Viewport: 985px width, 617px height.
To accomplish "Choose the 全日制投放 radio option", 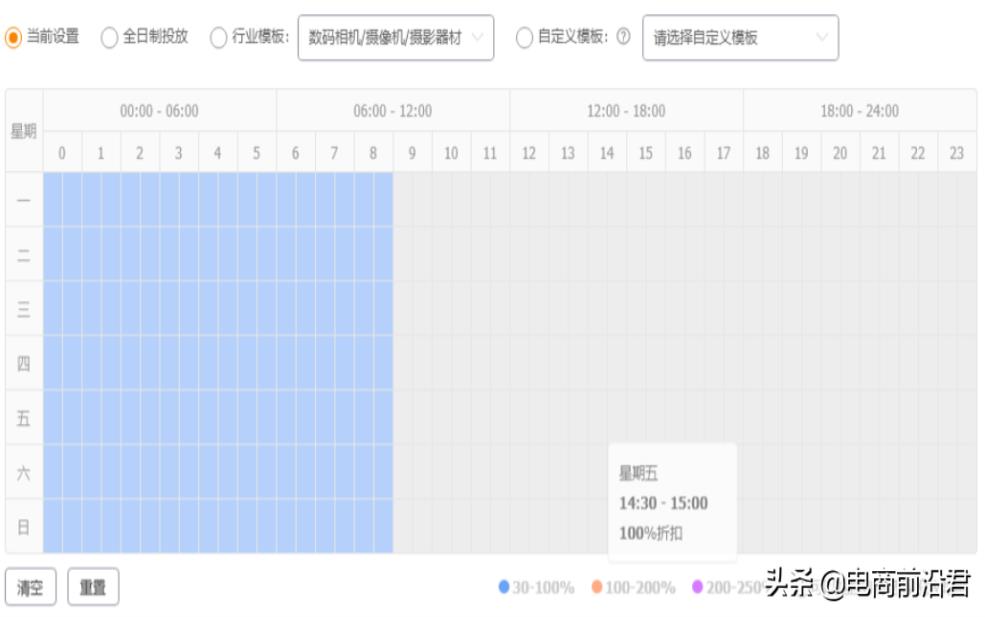I will (x=109, y=37).
